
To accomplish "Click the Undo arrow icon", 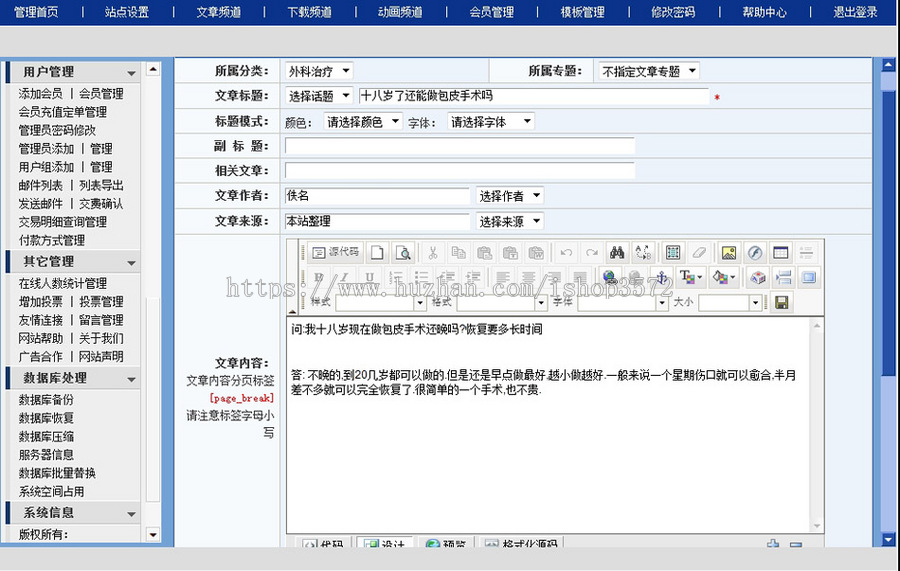I will pos(566,253).
